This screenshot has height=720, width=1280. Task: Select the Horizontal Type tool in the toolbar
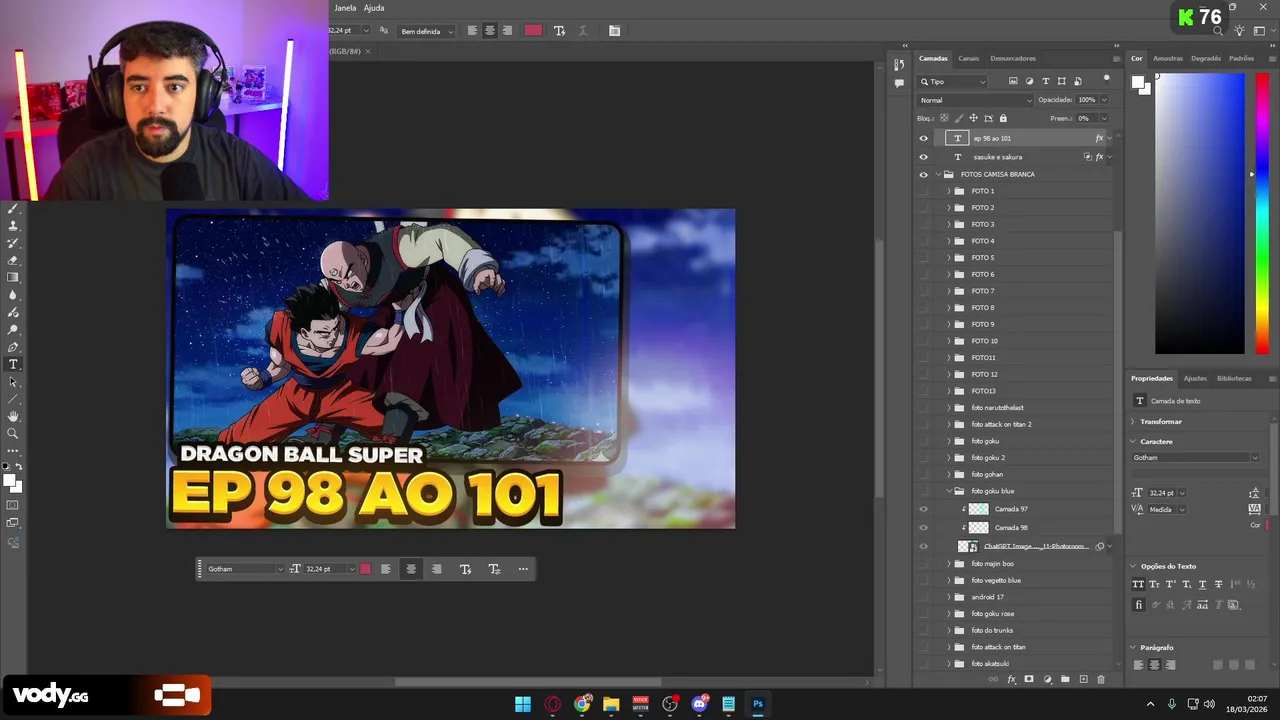tap(13, 364)
